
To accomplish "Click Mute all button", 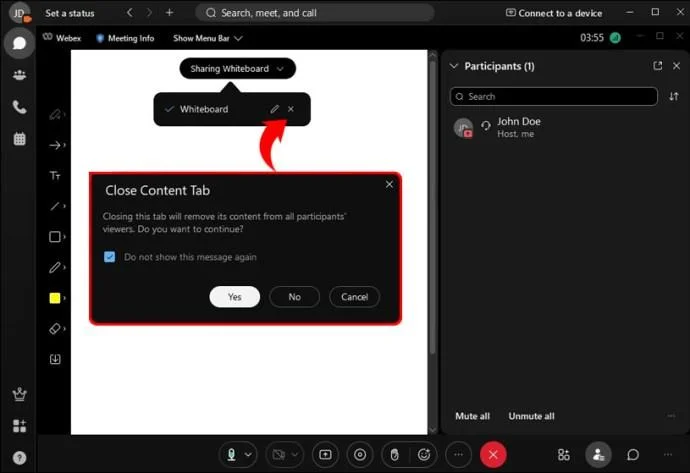I will coord(472,416).
